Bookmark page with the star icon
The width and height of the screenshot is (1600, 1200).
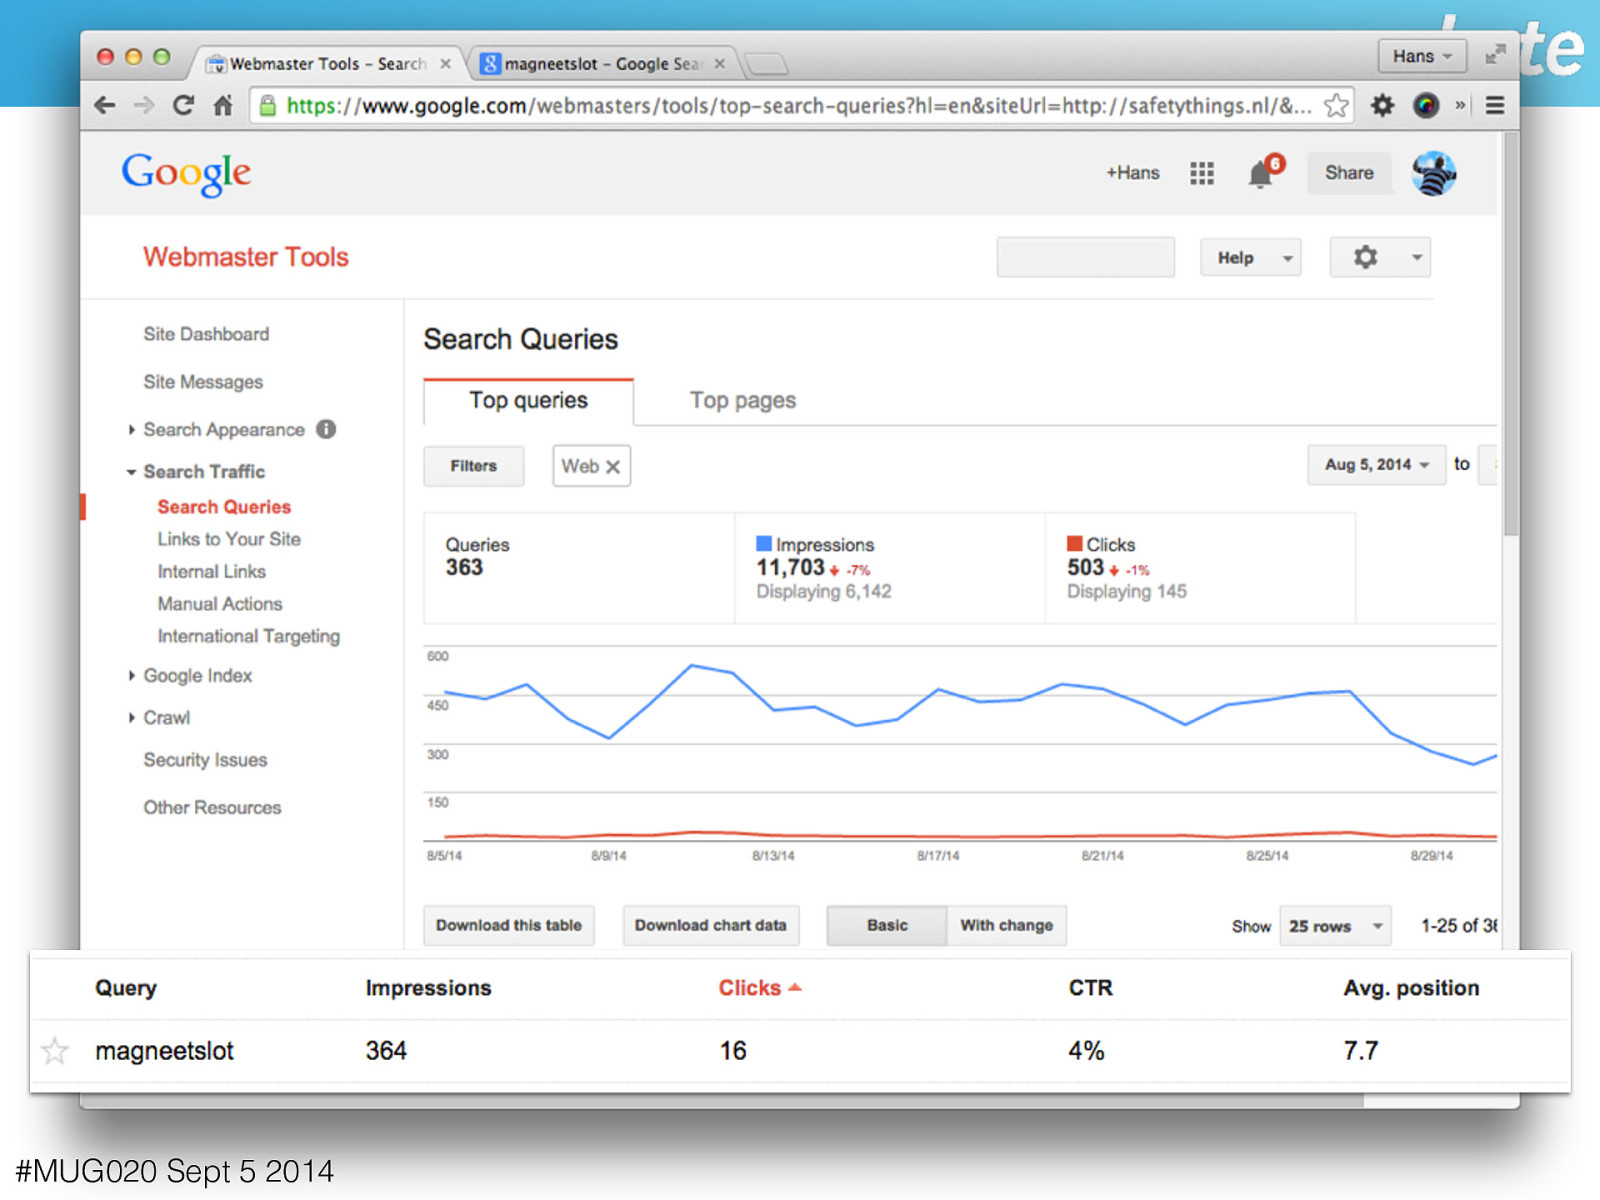[1336, 105]
